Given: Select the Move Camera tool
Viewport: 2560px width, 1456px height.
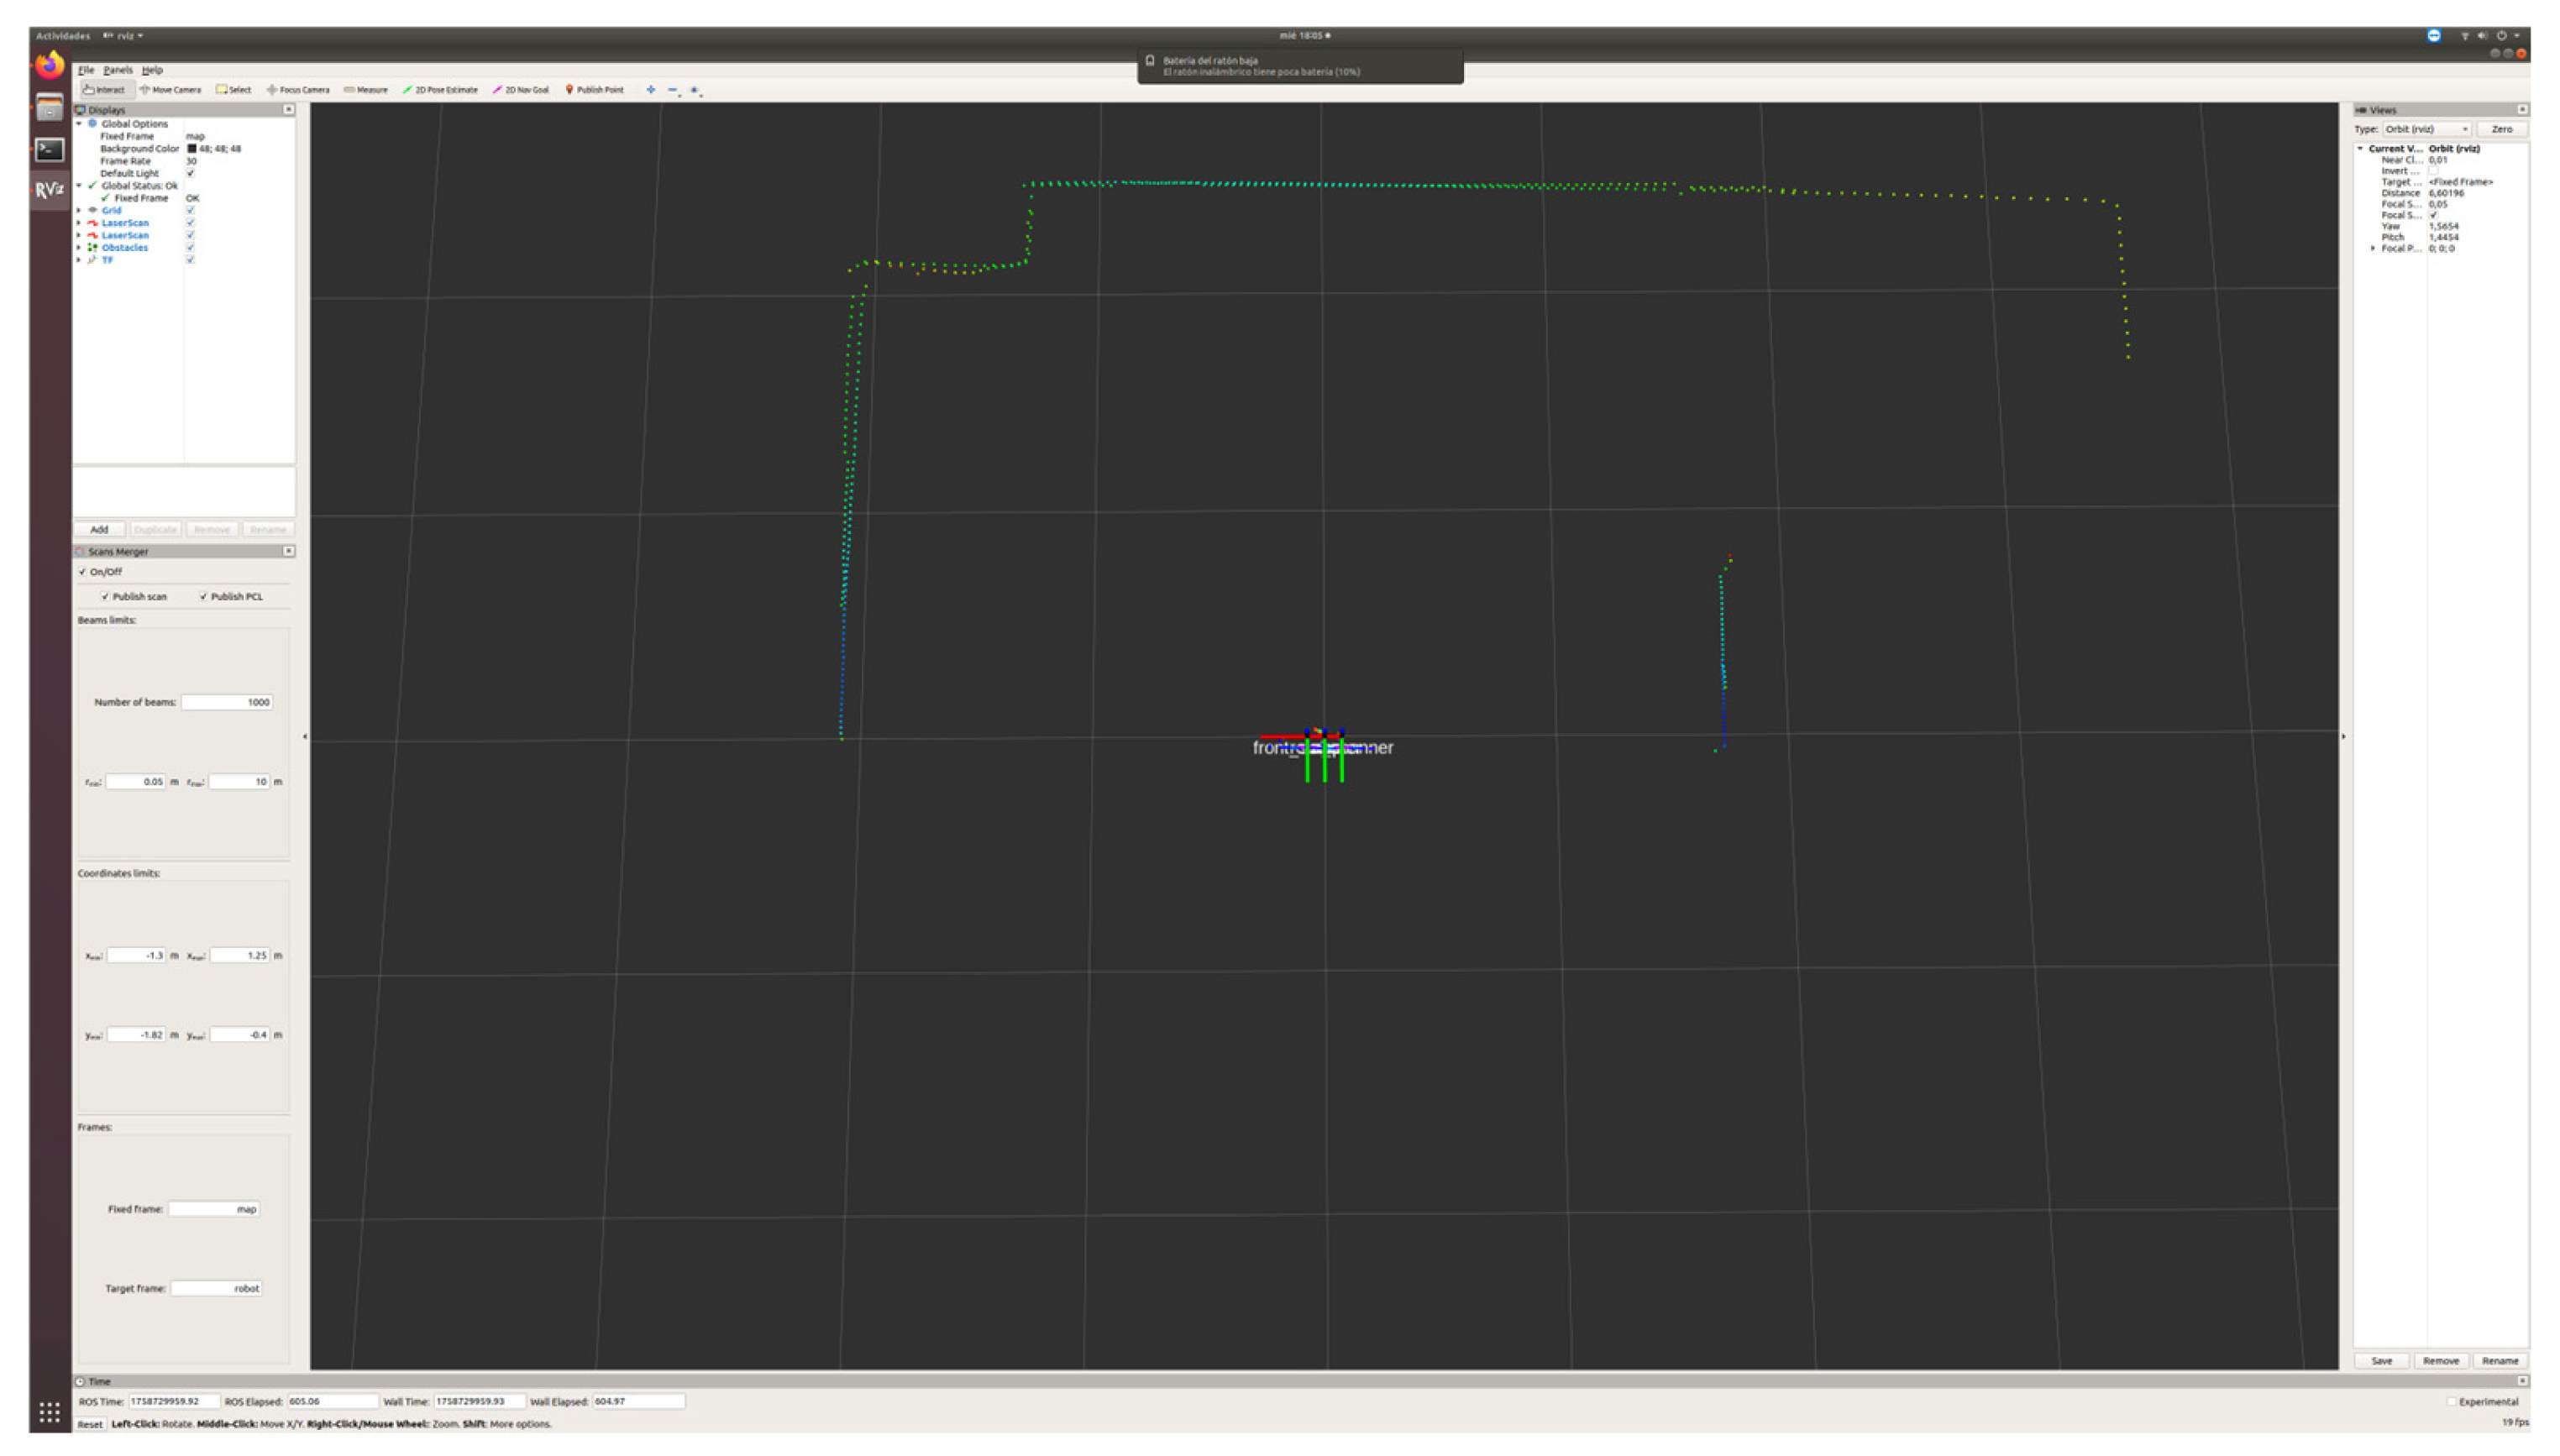Looking at the screenshot, I should (x=171, y=90).
